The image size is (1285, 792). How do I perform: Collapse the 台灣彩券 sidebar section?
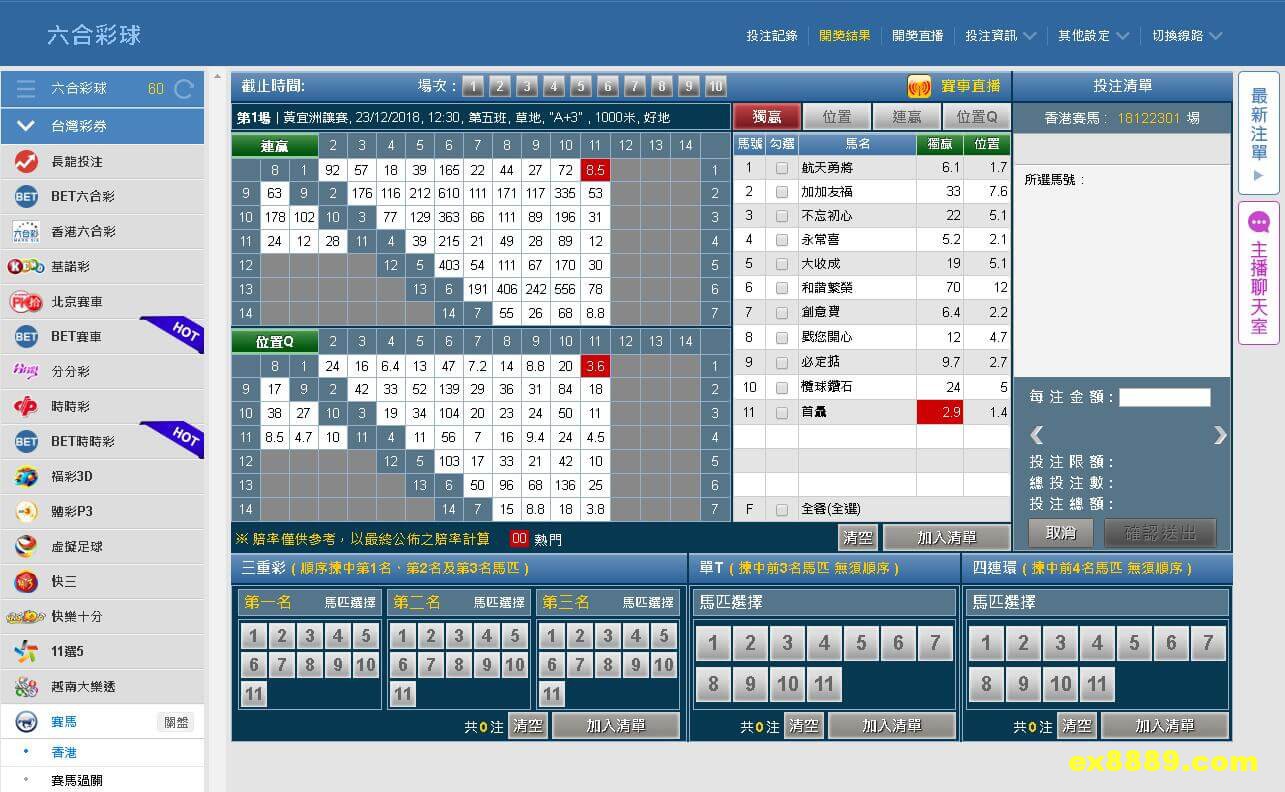(x=26, y=126)
